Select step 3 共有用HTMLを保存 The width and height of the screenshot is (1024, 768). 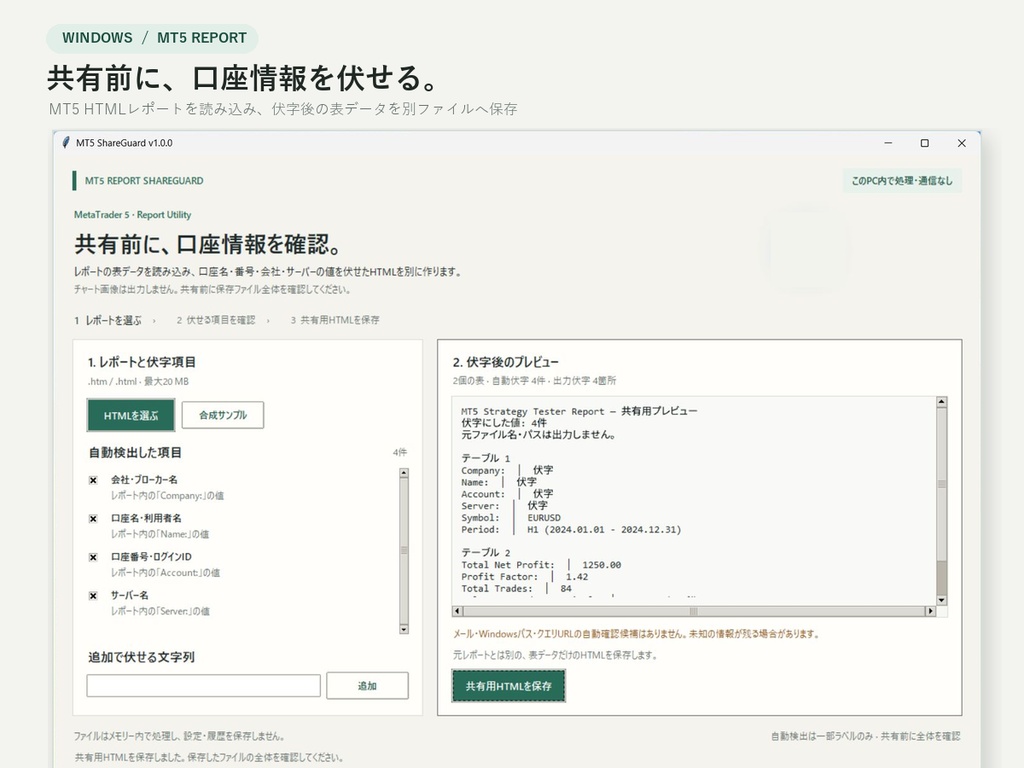[335, 321]
